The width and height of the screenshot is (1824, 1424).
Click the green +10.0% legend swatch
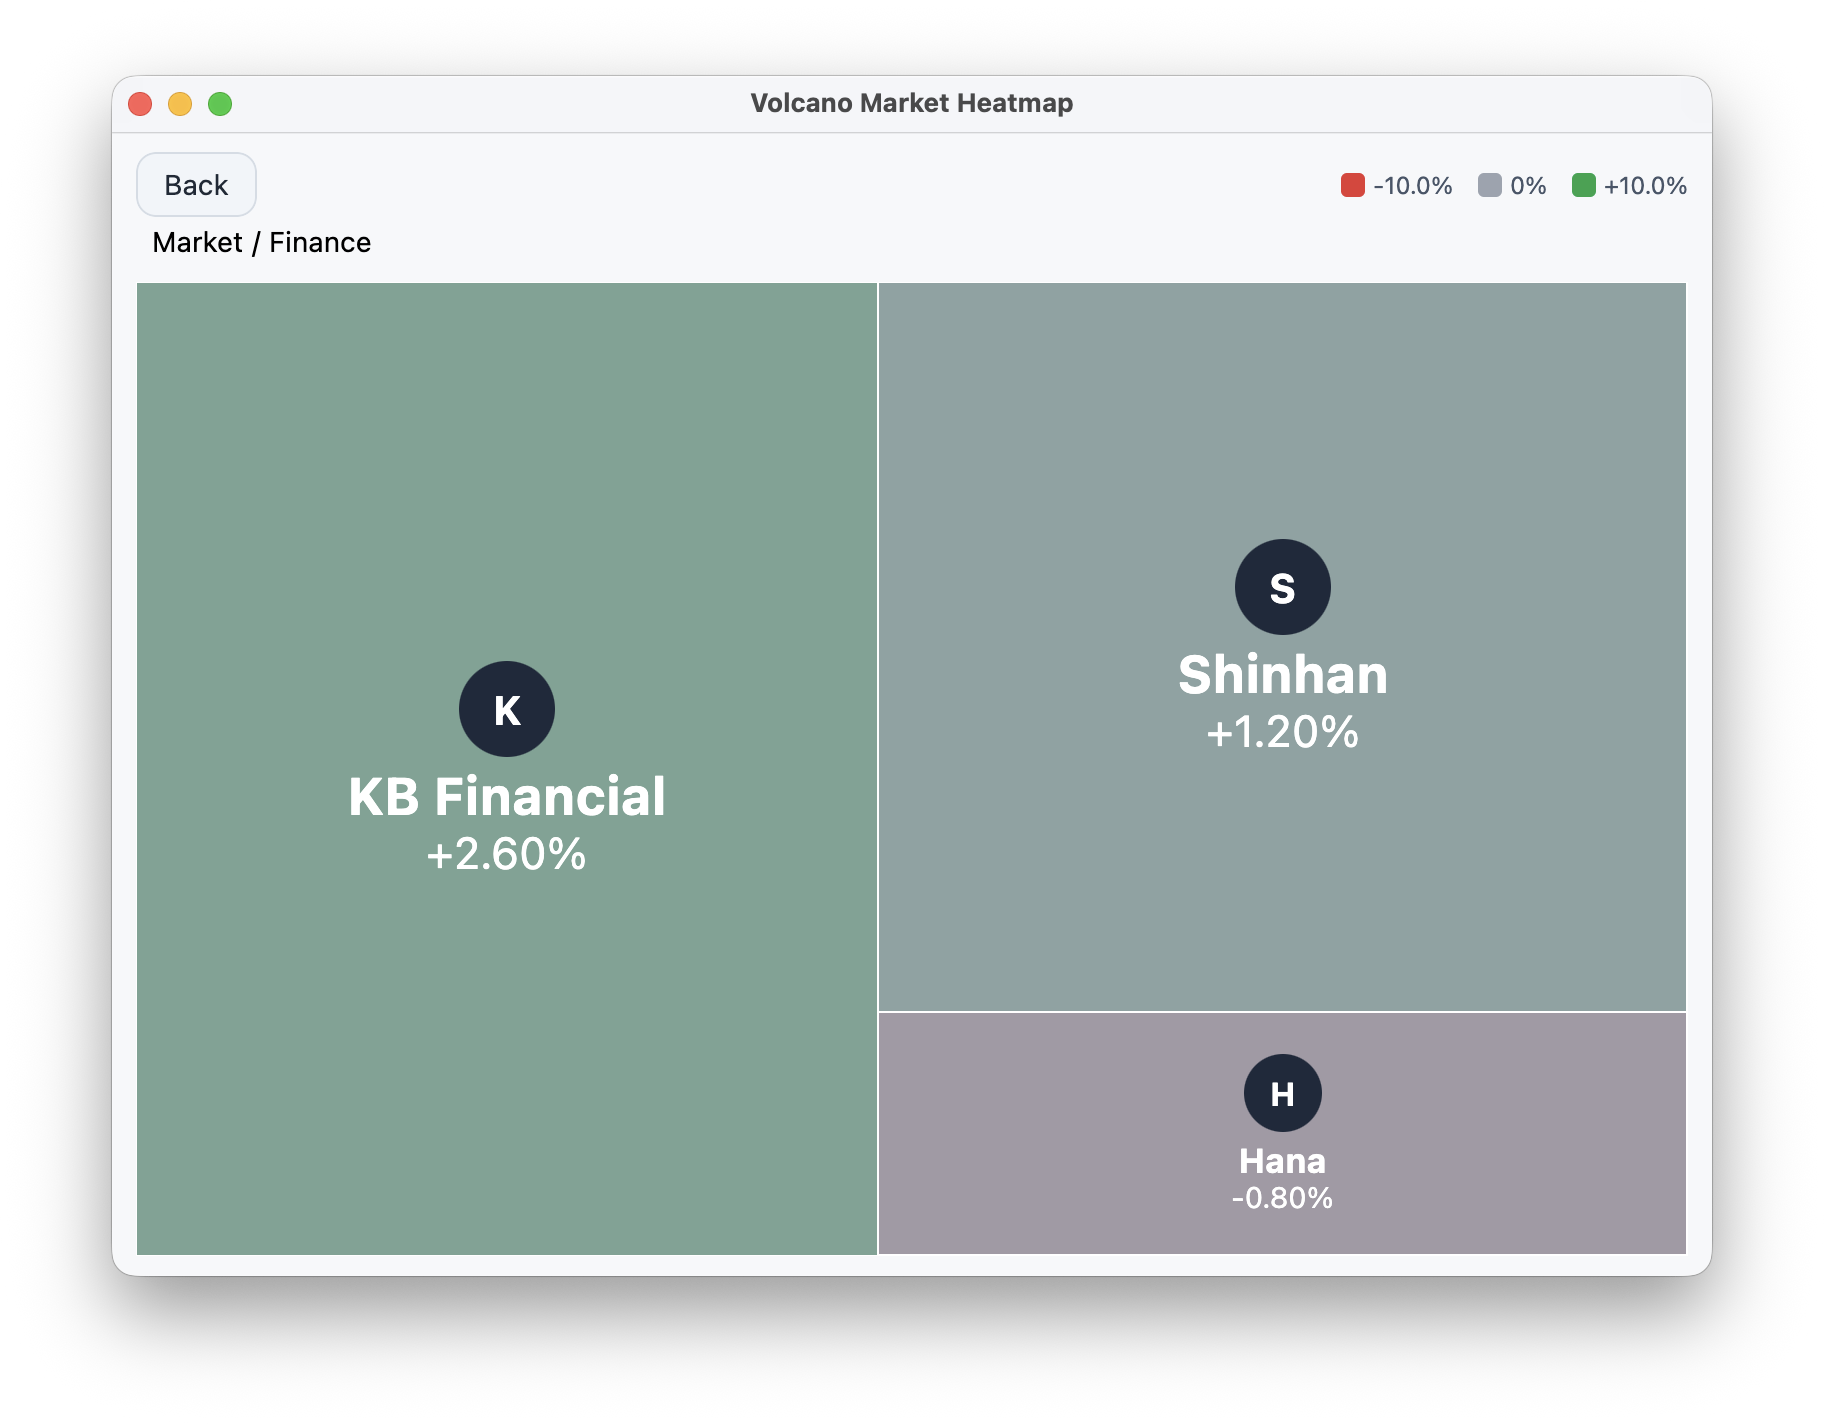(x=1584, y=185)
